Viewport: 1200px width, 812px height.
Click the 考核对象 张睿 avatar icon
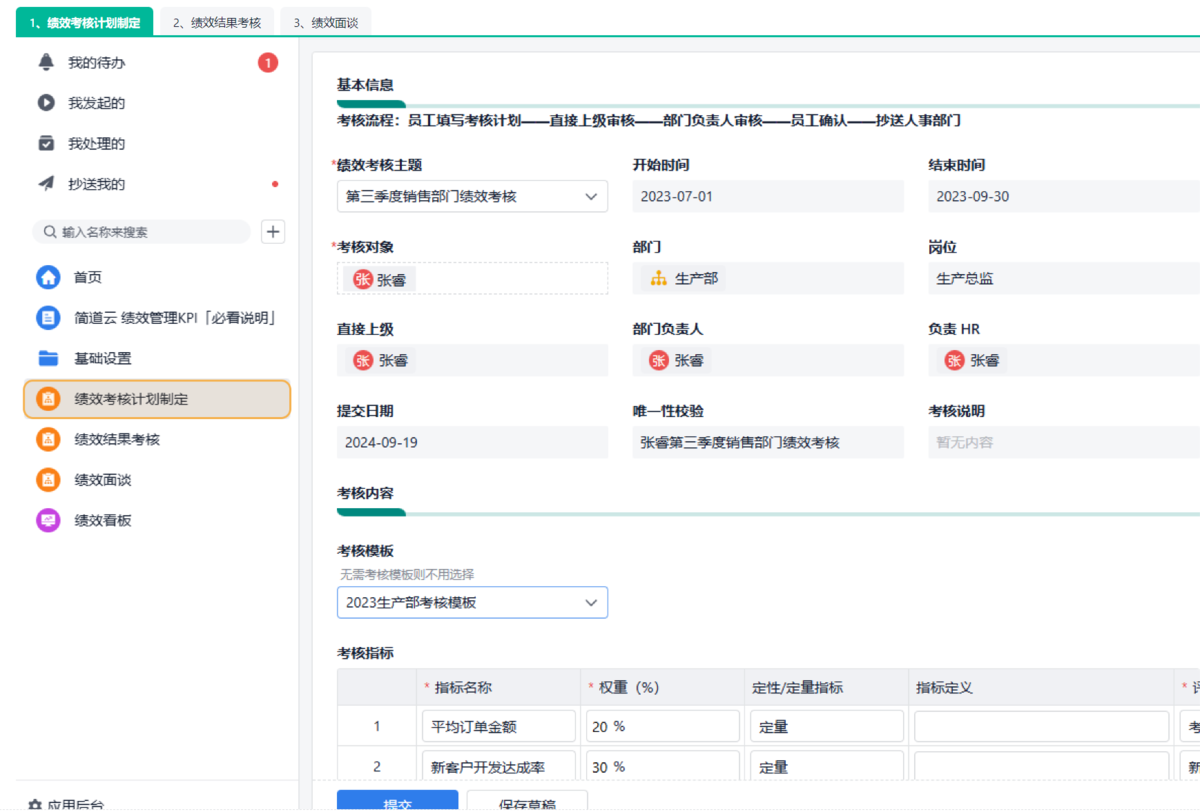(x=362, y=279)
